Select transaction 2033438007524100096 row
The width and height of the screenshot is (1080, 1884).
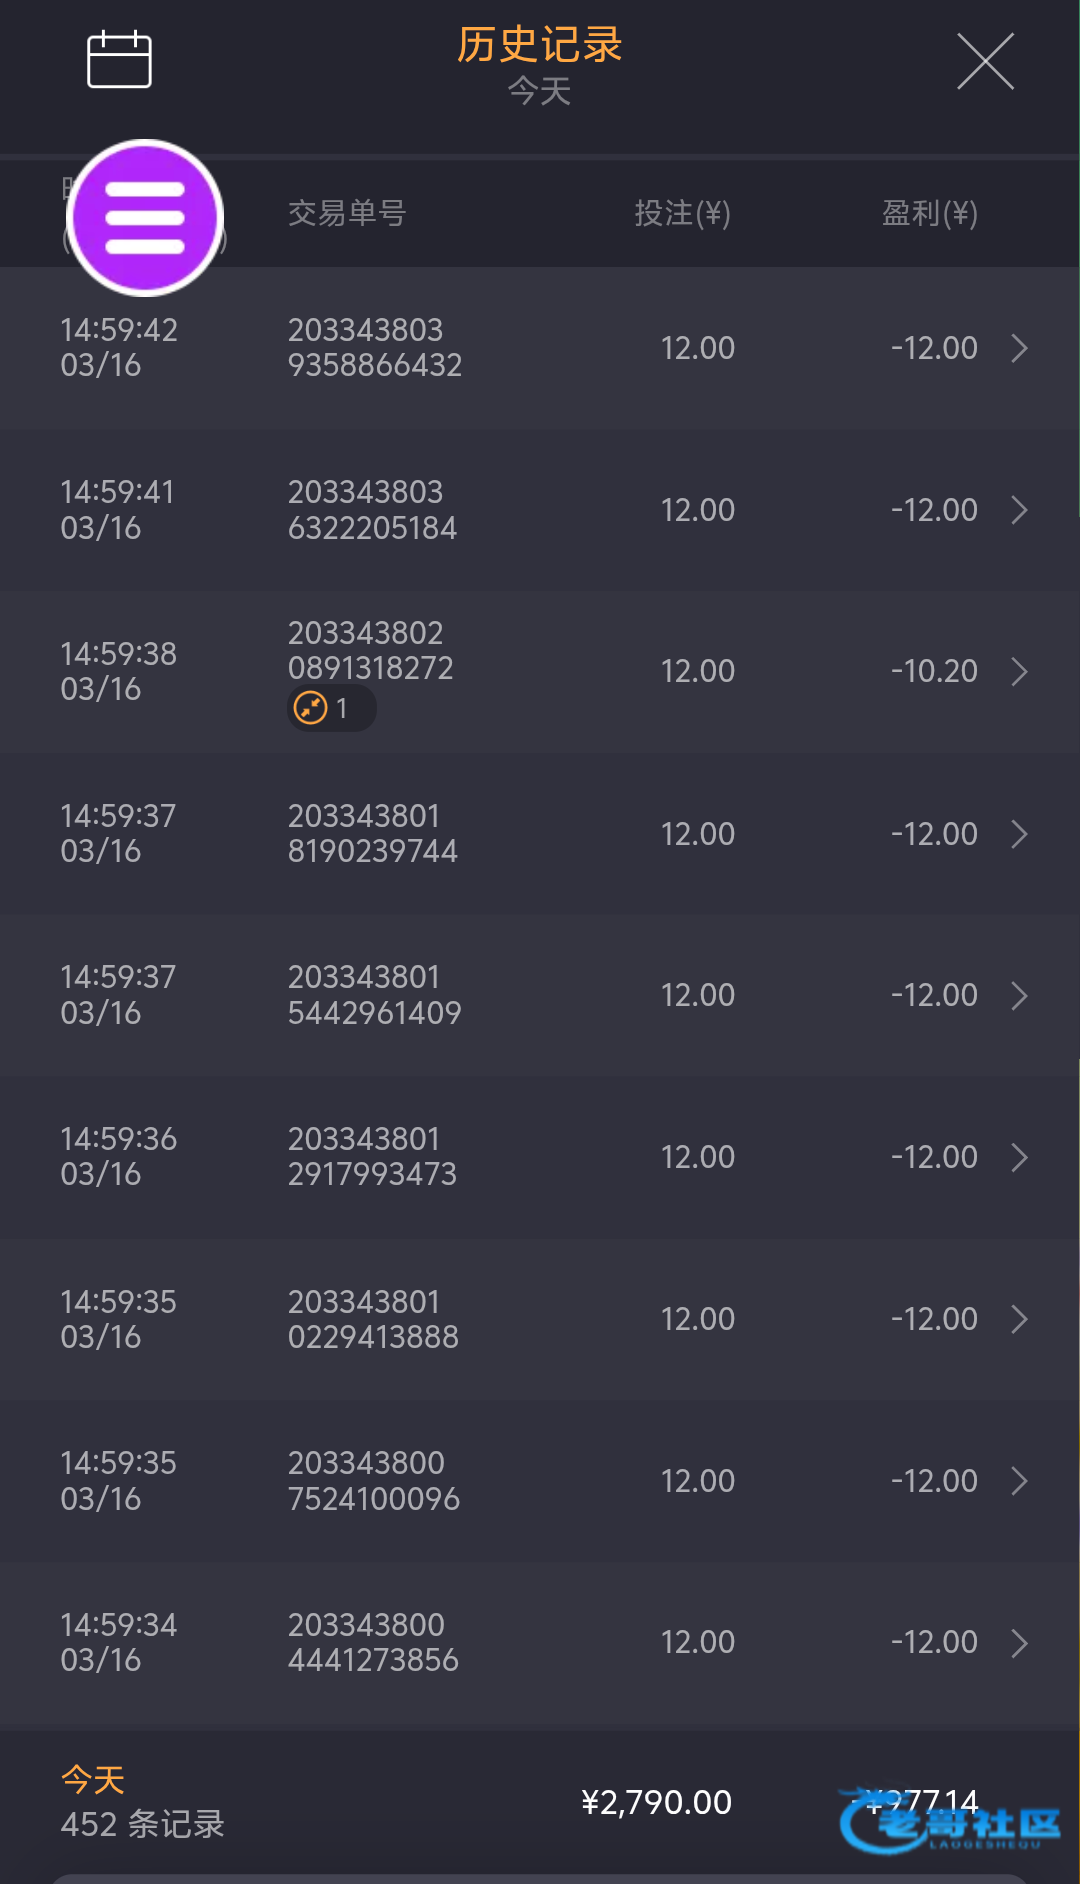click(374, 1481)
